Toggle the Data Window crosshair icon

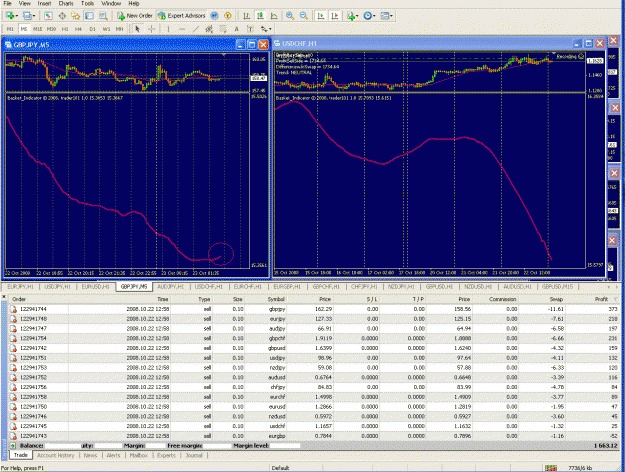pyautogui.click(x=62, y=16)
